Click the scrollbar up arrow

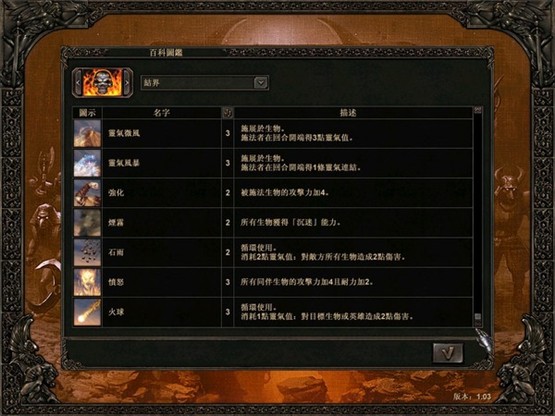pos(478,110)
